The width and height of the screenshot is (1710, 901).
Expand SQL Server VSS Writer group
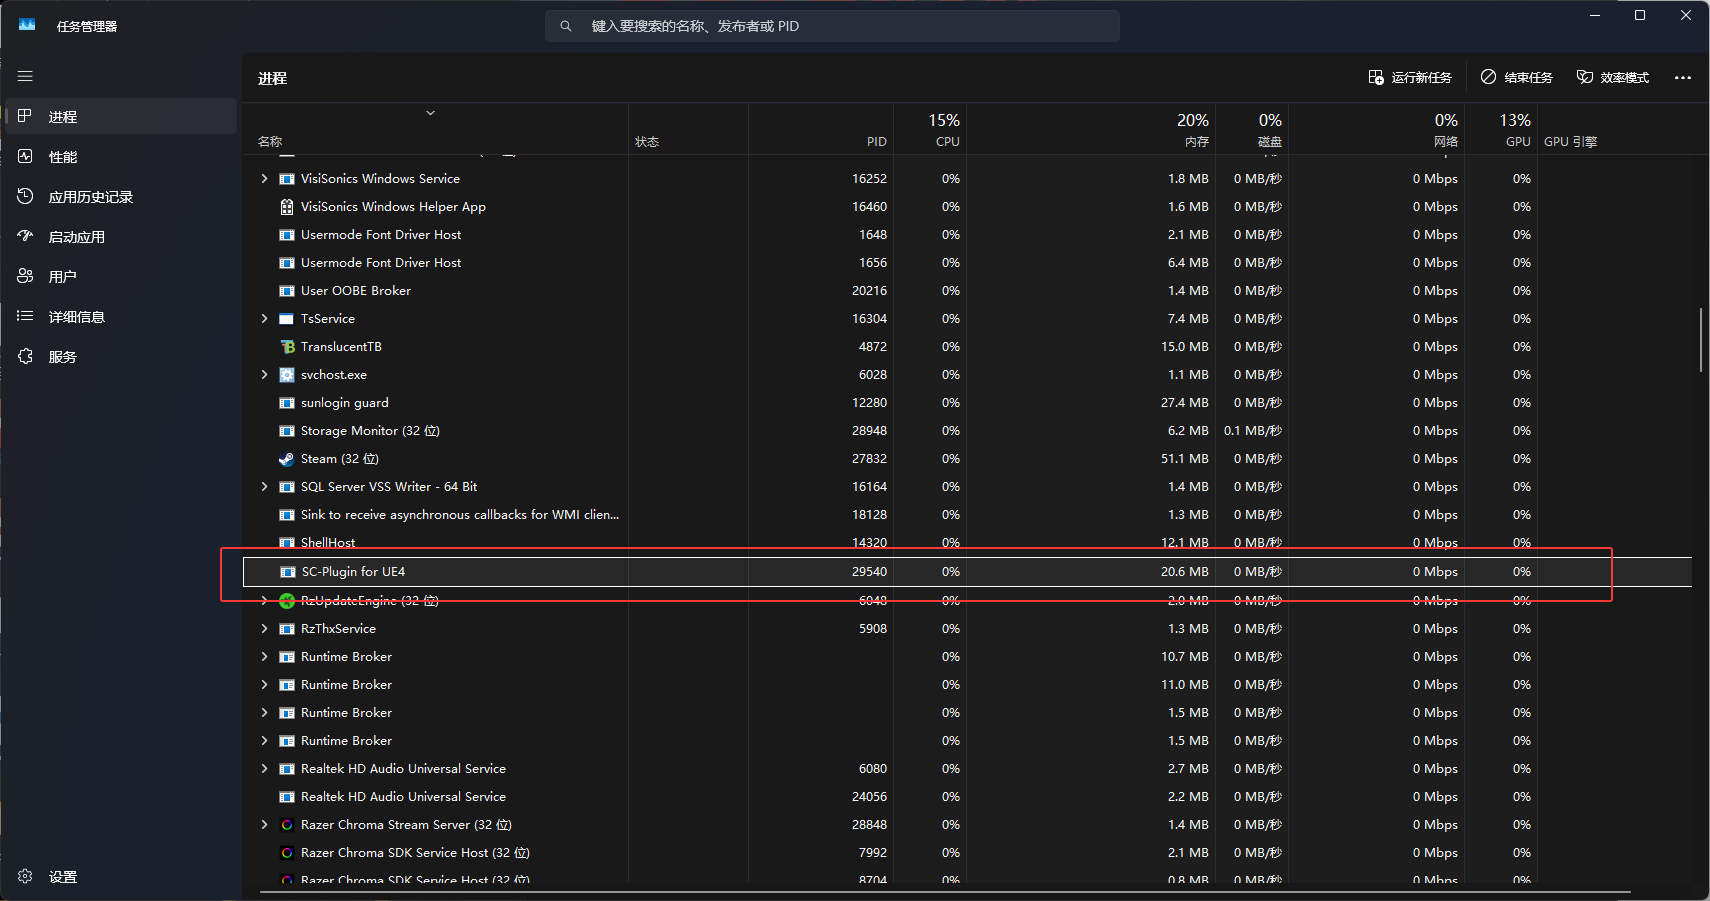[x=264, y=487]
